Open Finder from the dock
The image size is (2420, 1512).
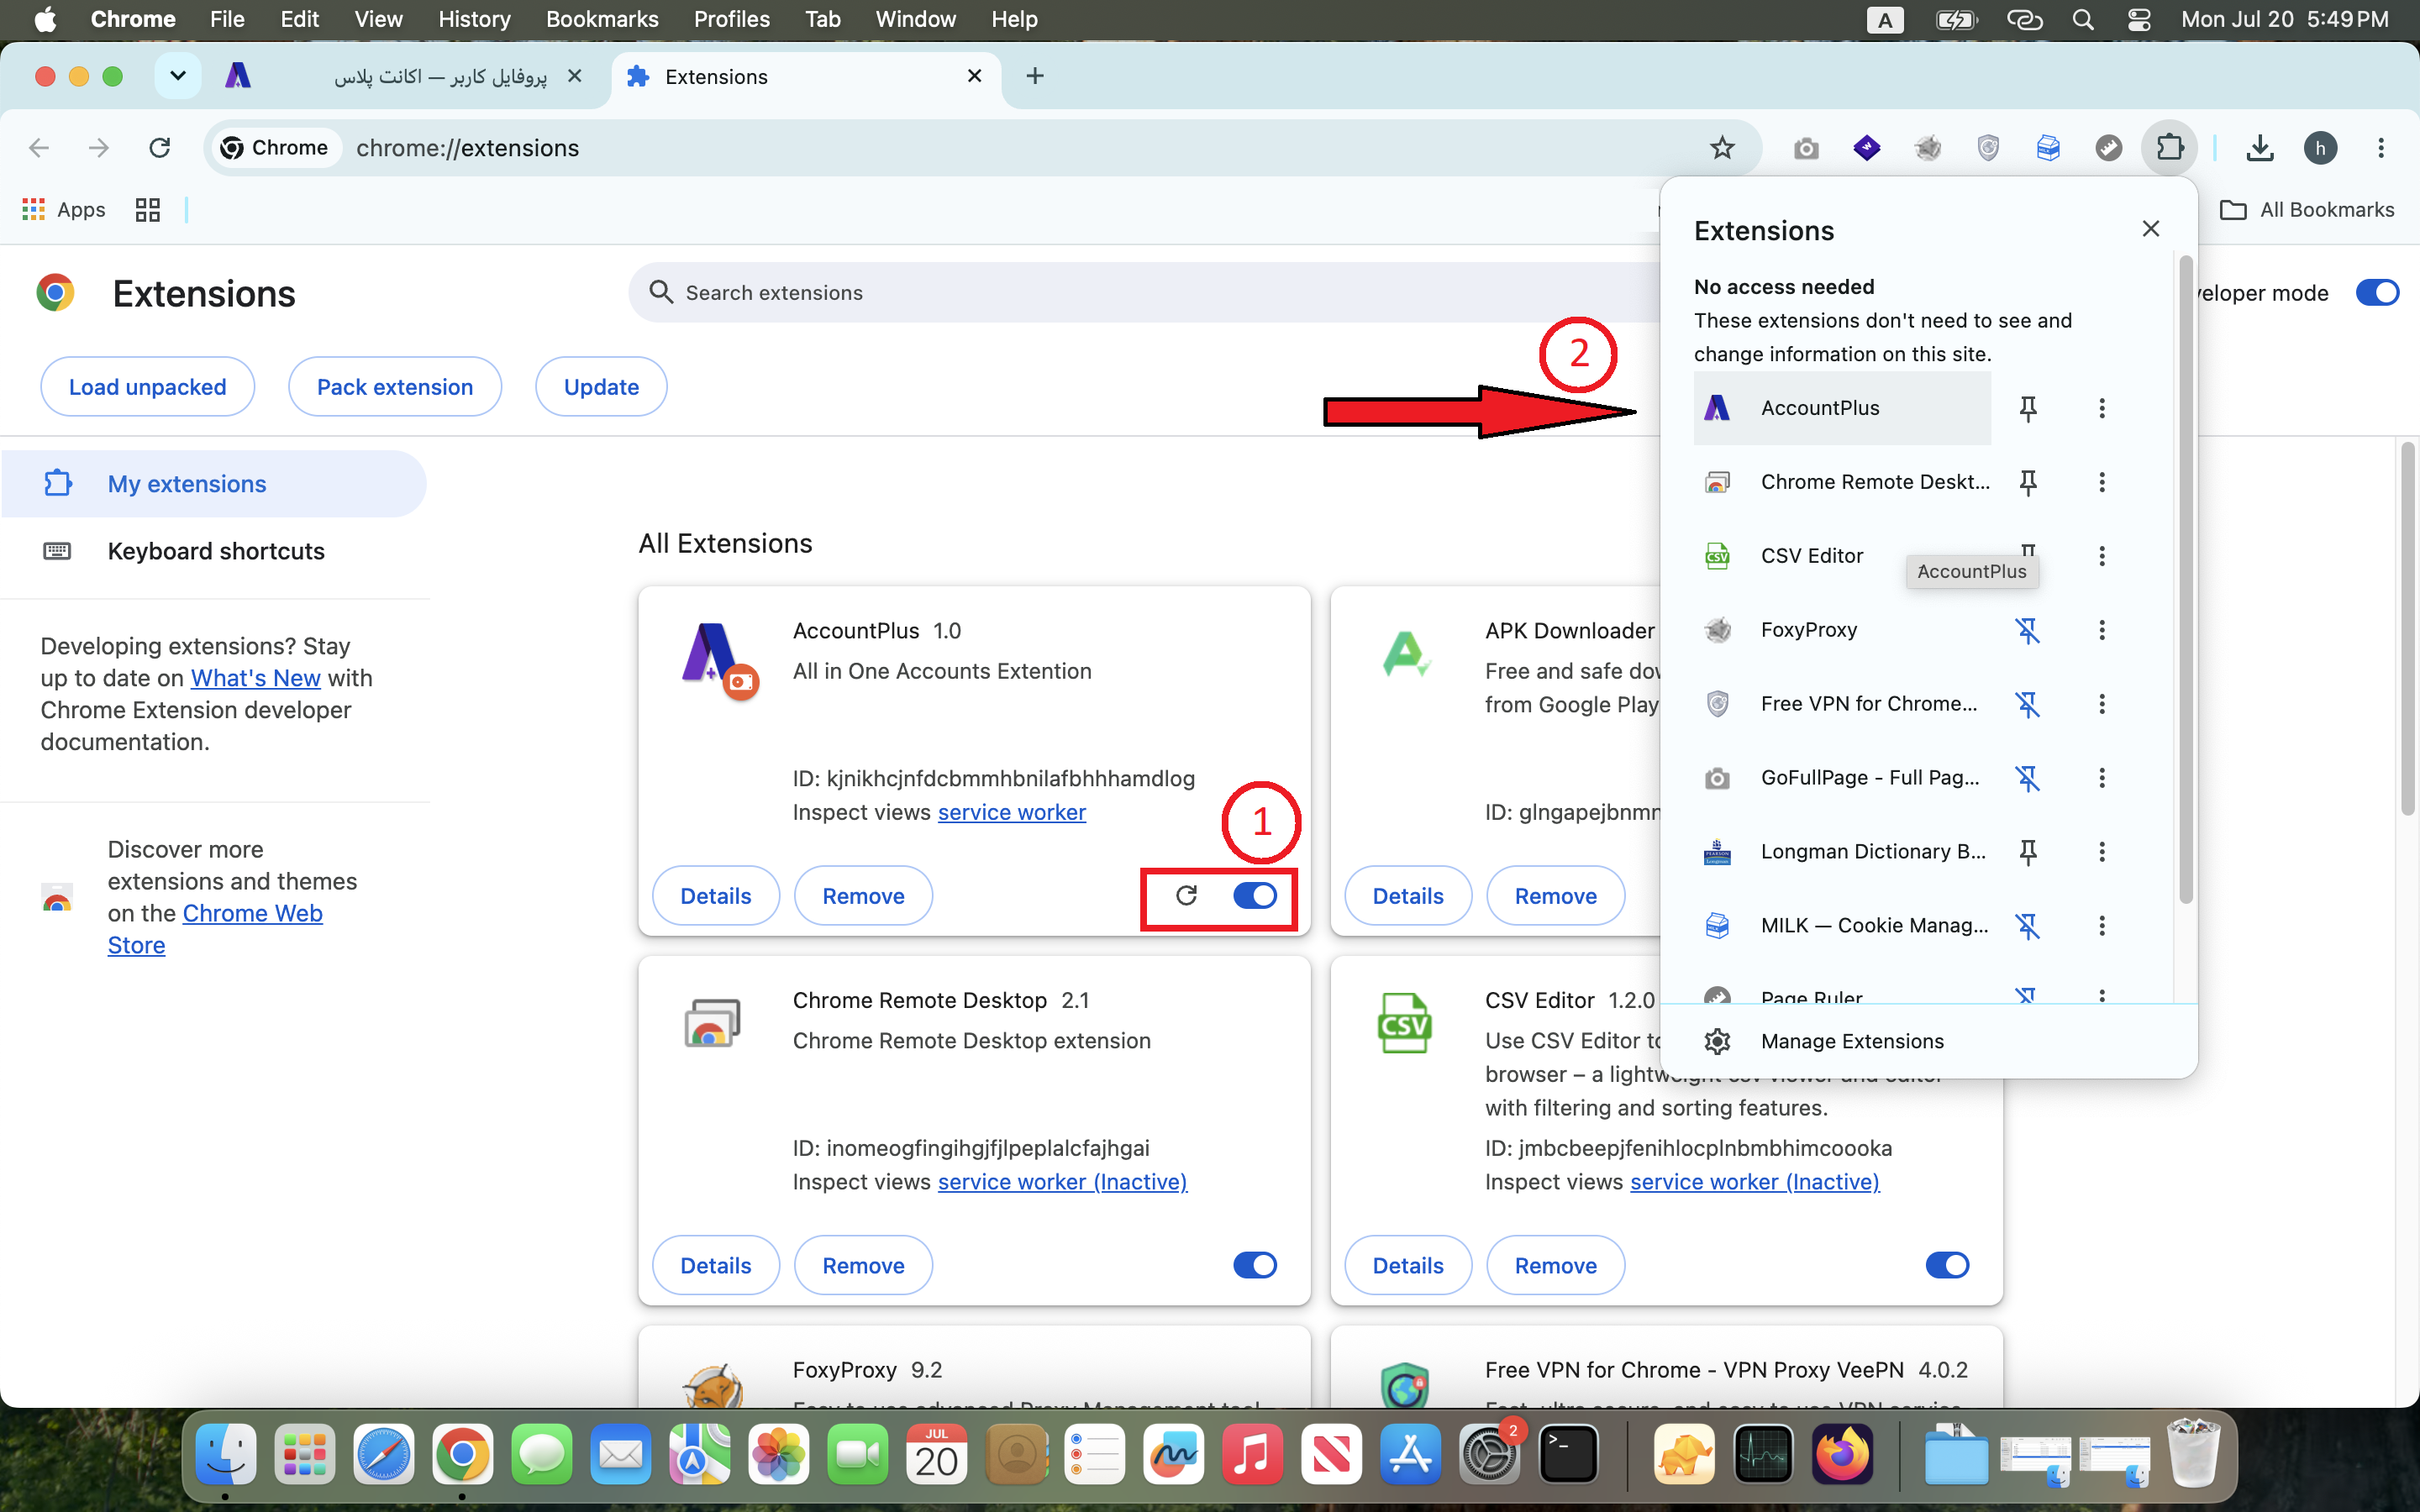[x=226, y=1454]
